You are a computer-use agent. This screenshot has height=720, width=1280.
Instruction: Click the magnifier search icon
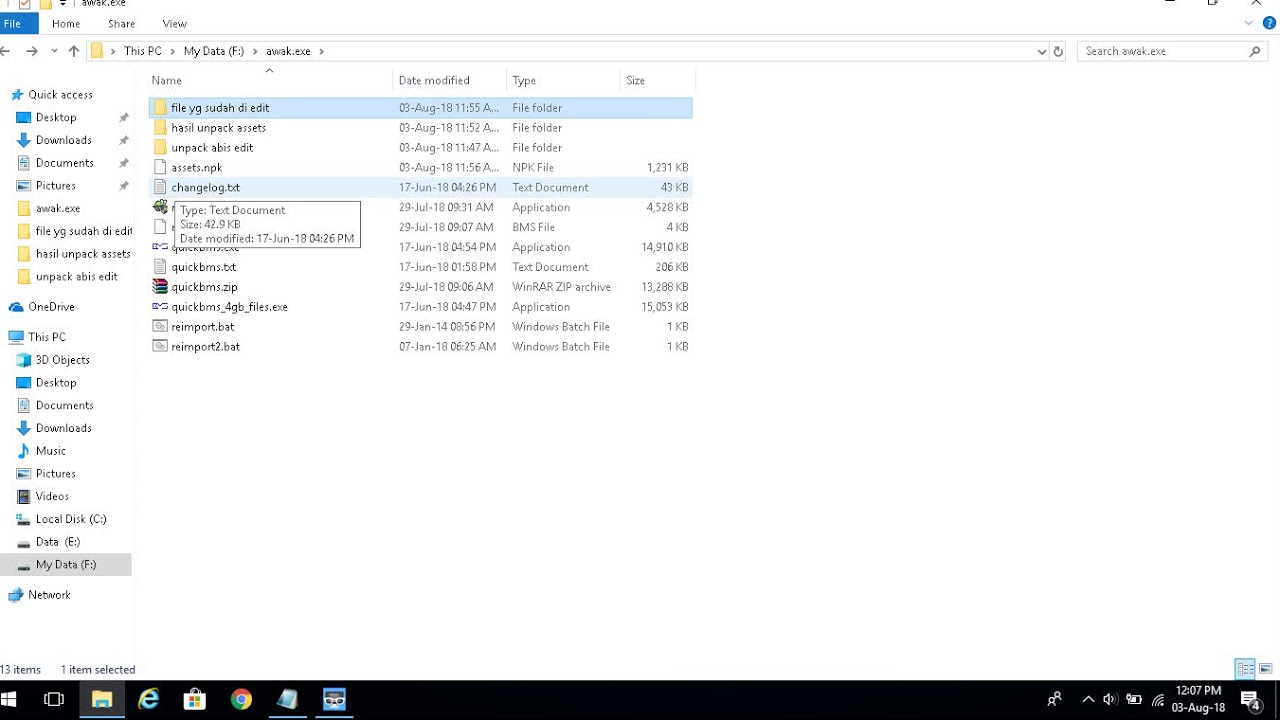point(1256,51)
